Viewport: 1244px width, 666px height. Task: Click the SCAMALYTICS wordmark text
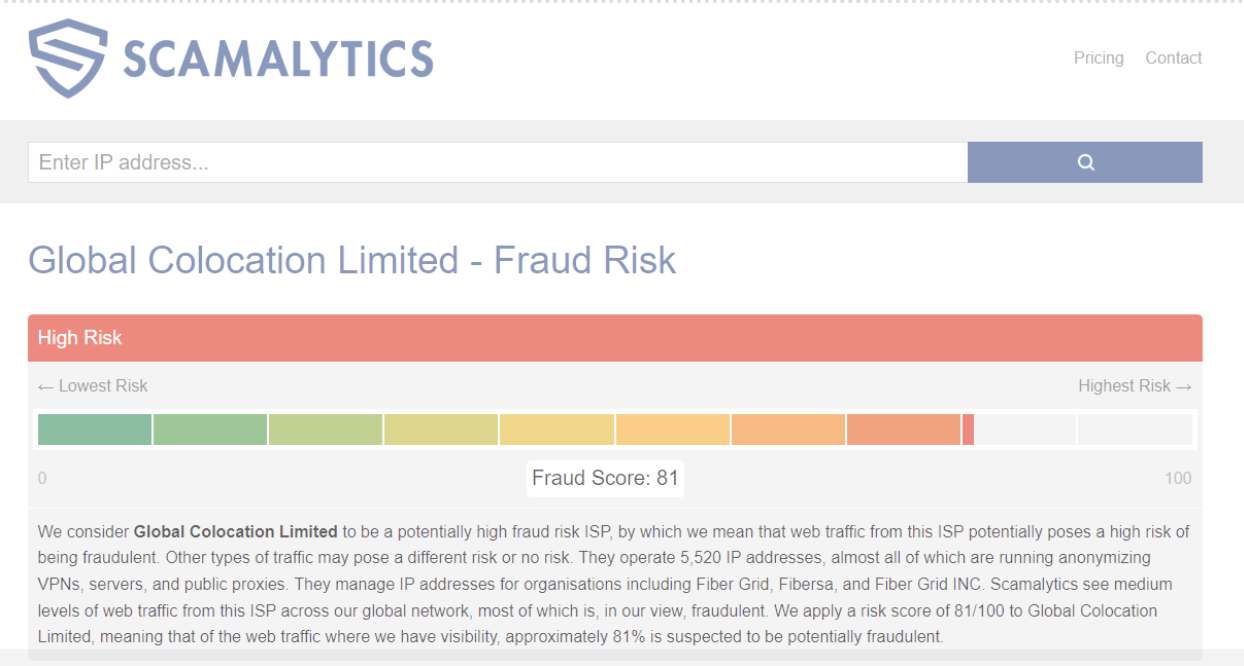[278, 59]
